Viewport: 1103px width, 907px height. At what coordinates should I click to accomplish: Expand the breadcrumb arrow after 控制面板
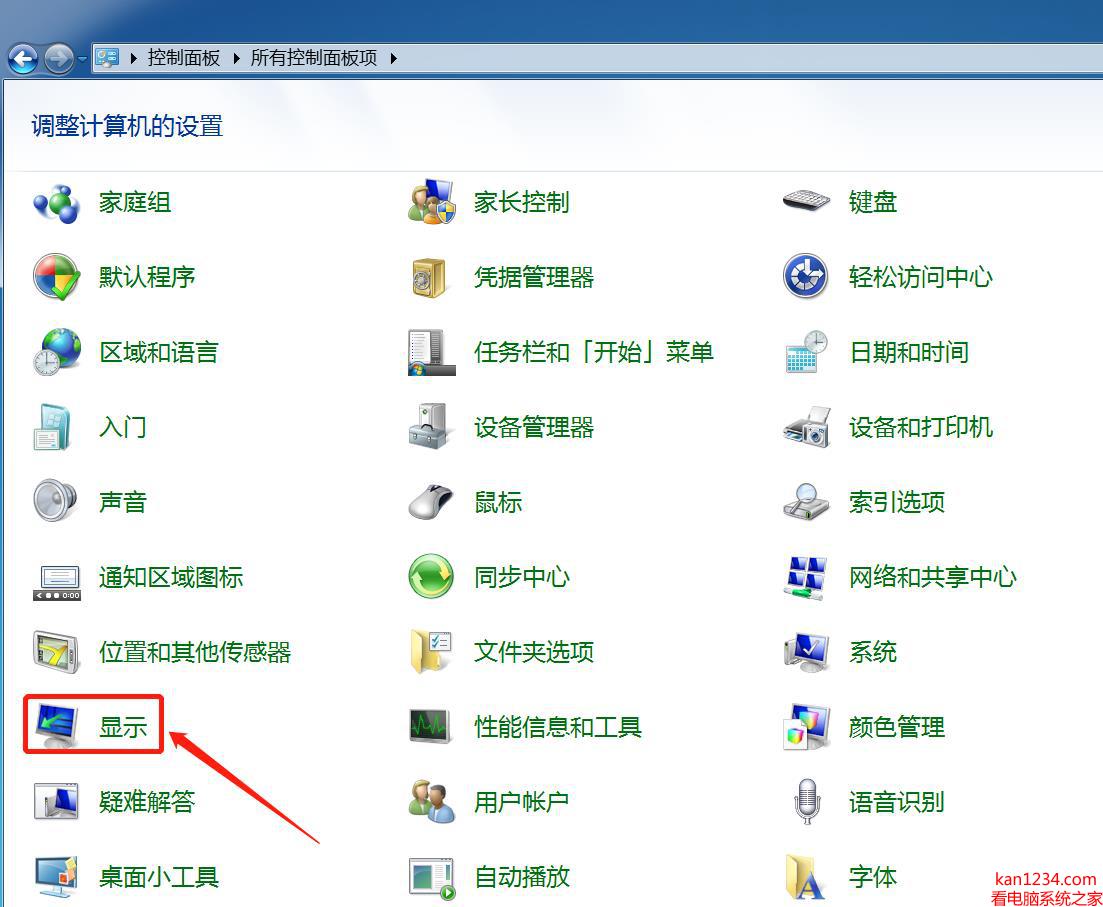click(237, 58)
